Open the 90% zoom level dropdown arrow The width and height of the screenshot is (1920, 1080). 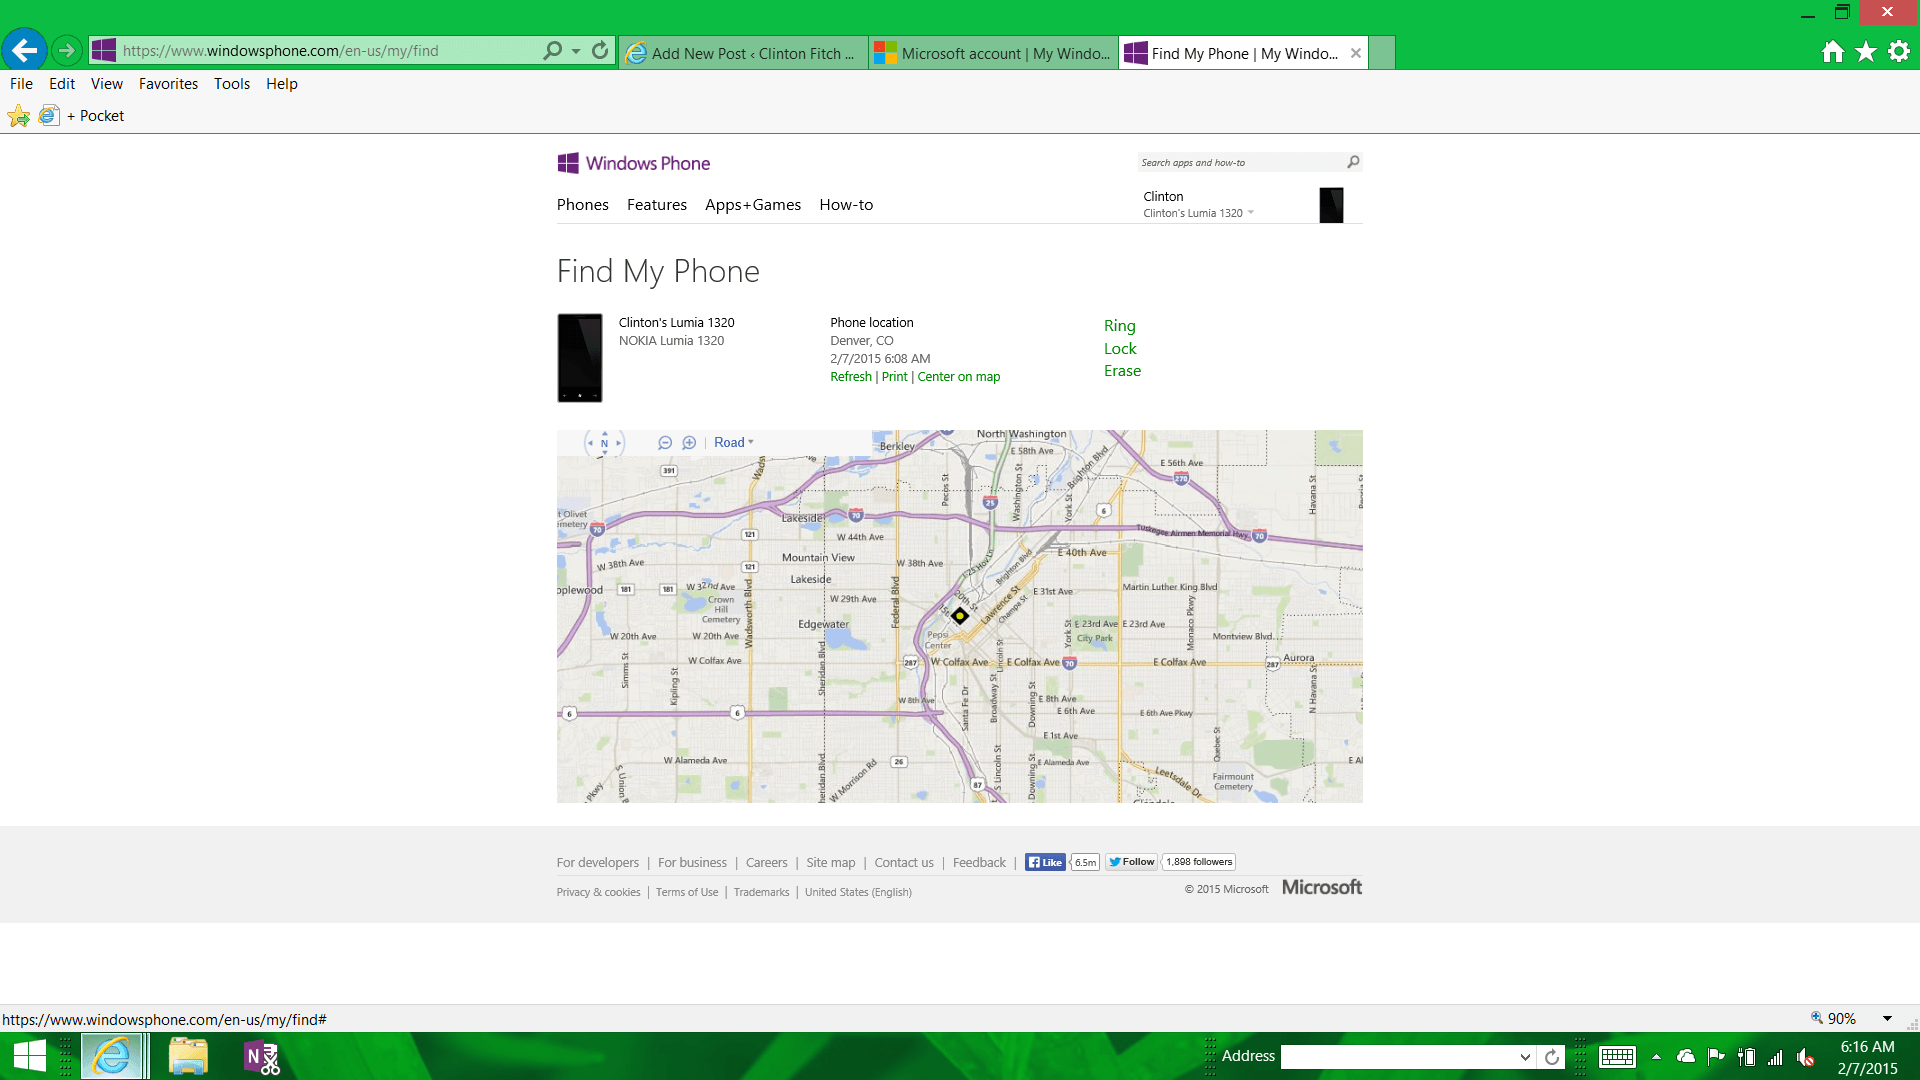tap(1887, 1019)
